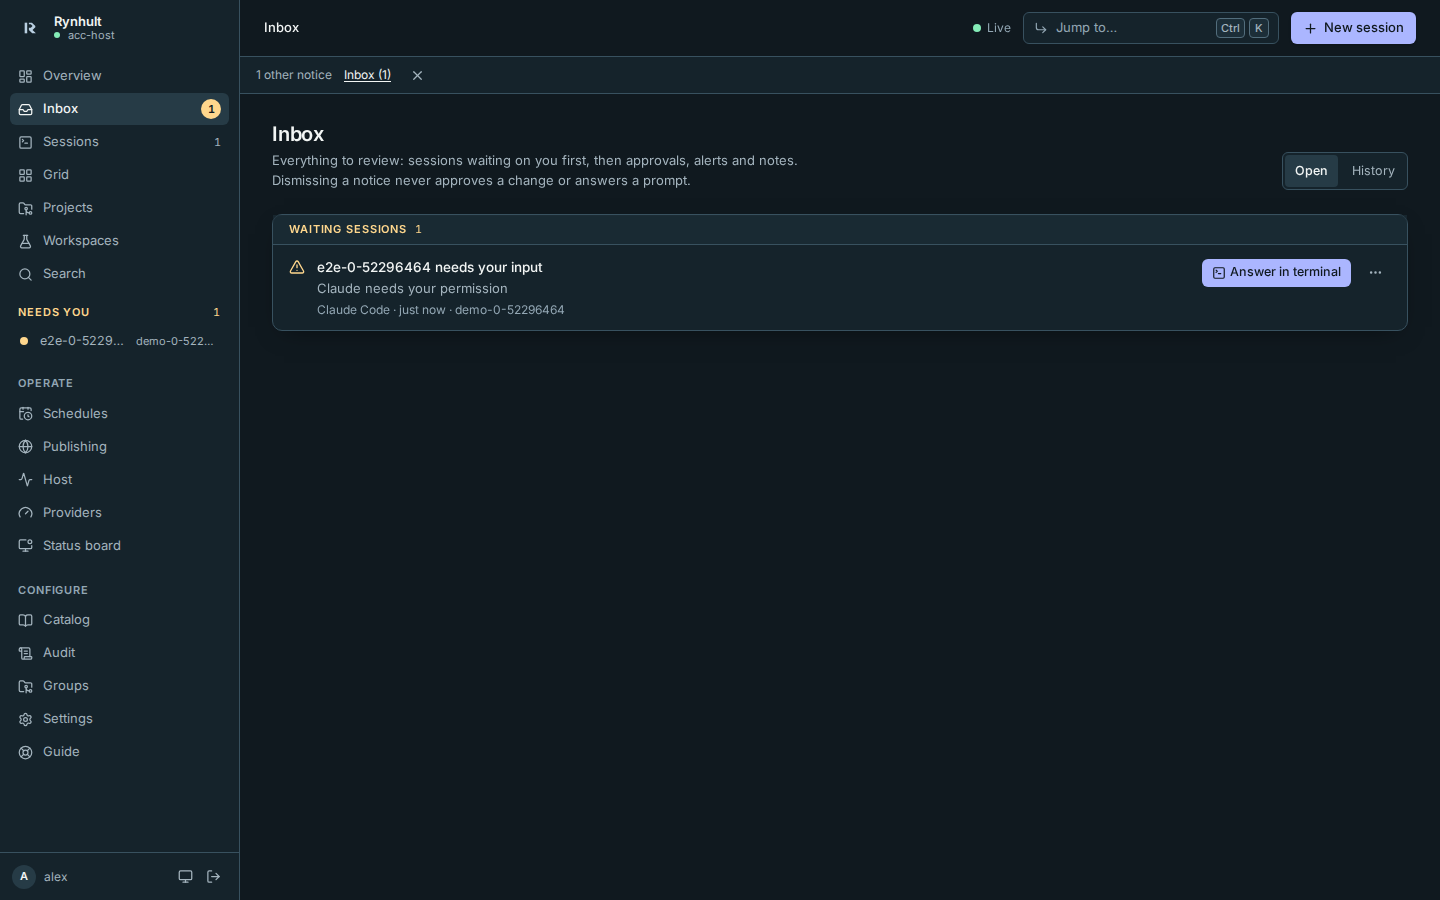Follow the Inbox (1) notice link
This screenshot has height=900, width=1440.
[367, 75]
